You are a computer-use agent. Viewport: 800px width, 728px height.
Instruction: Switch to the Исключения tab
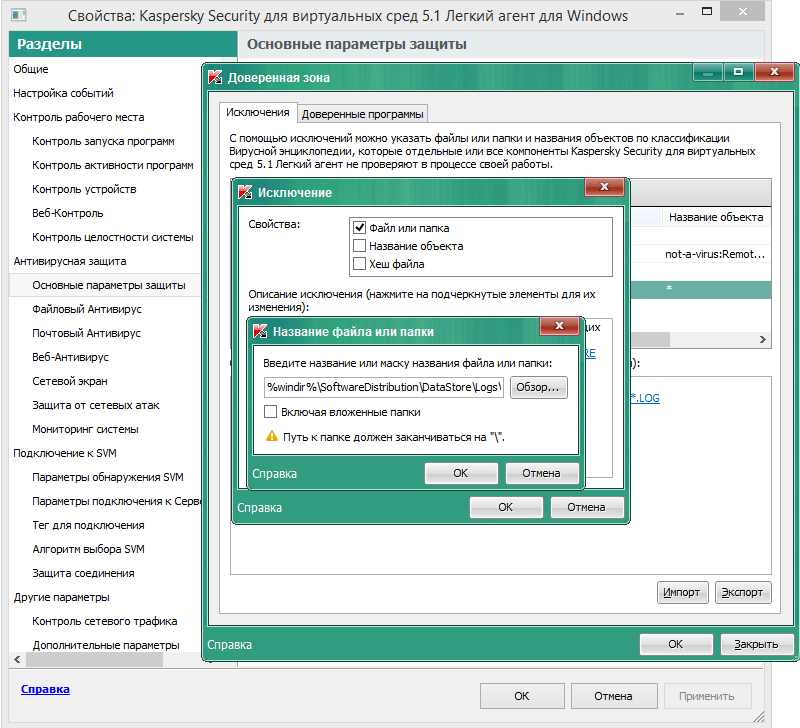(258, 112)
